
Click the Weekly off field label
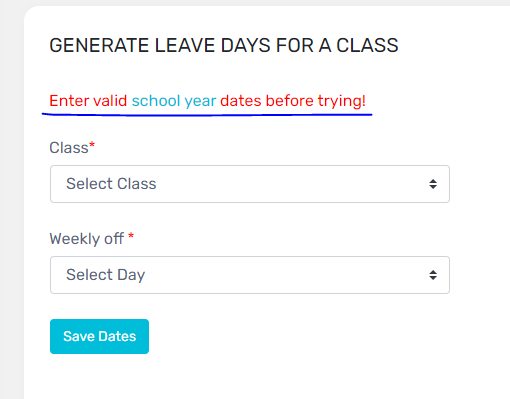pyautogui.click(x=87, y=239)
